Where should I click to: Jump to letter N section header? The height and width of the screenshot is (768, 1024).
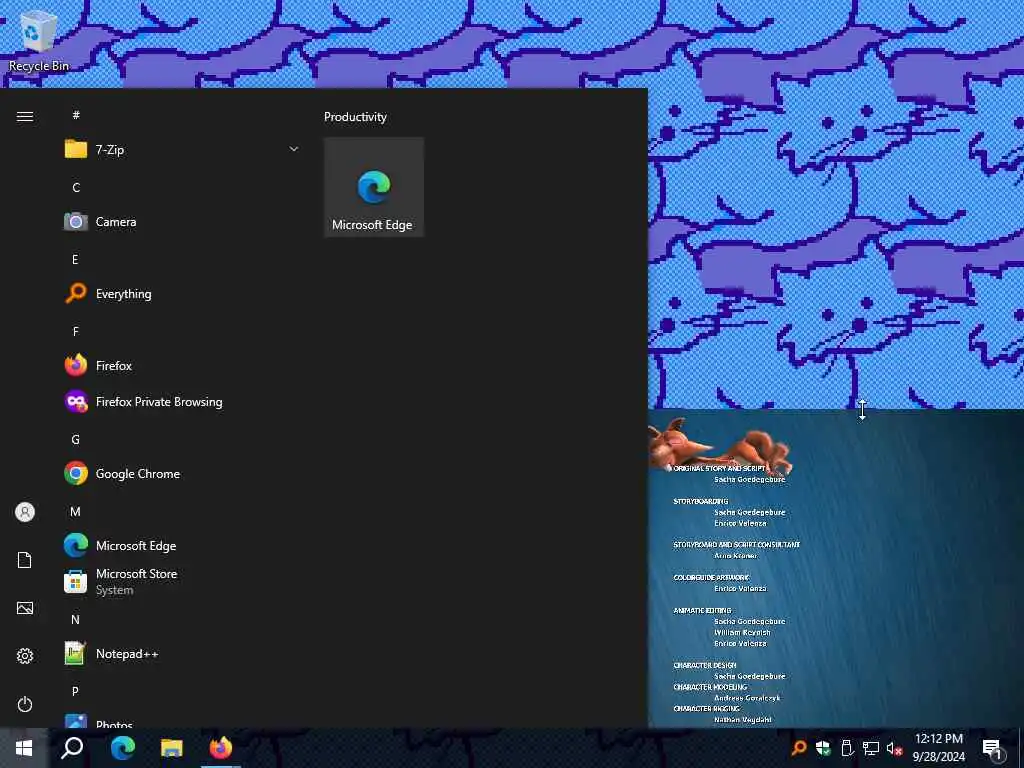76,619
